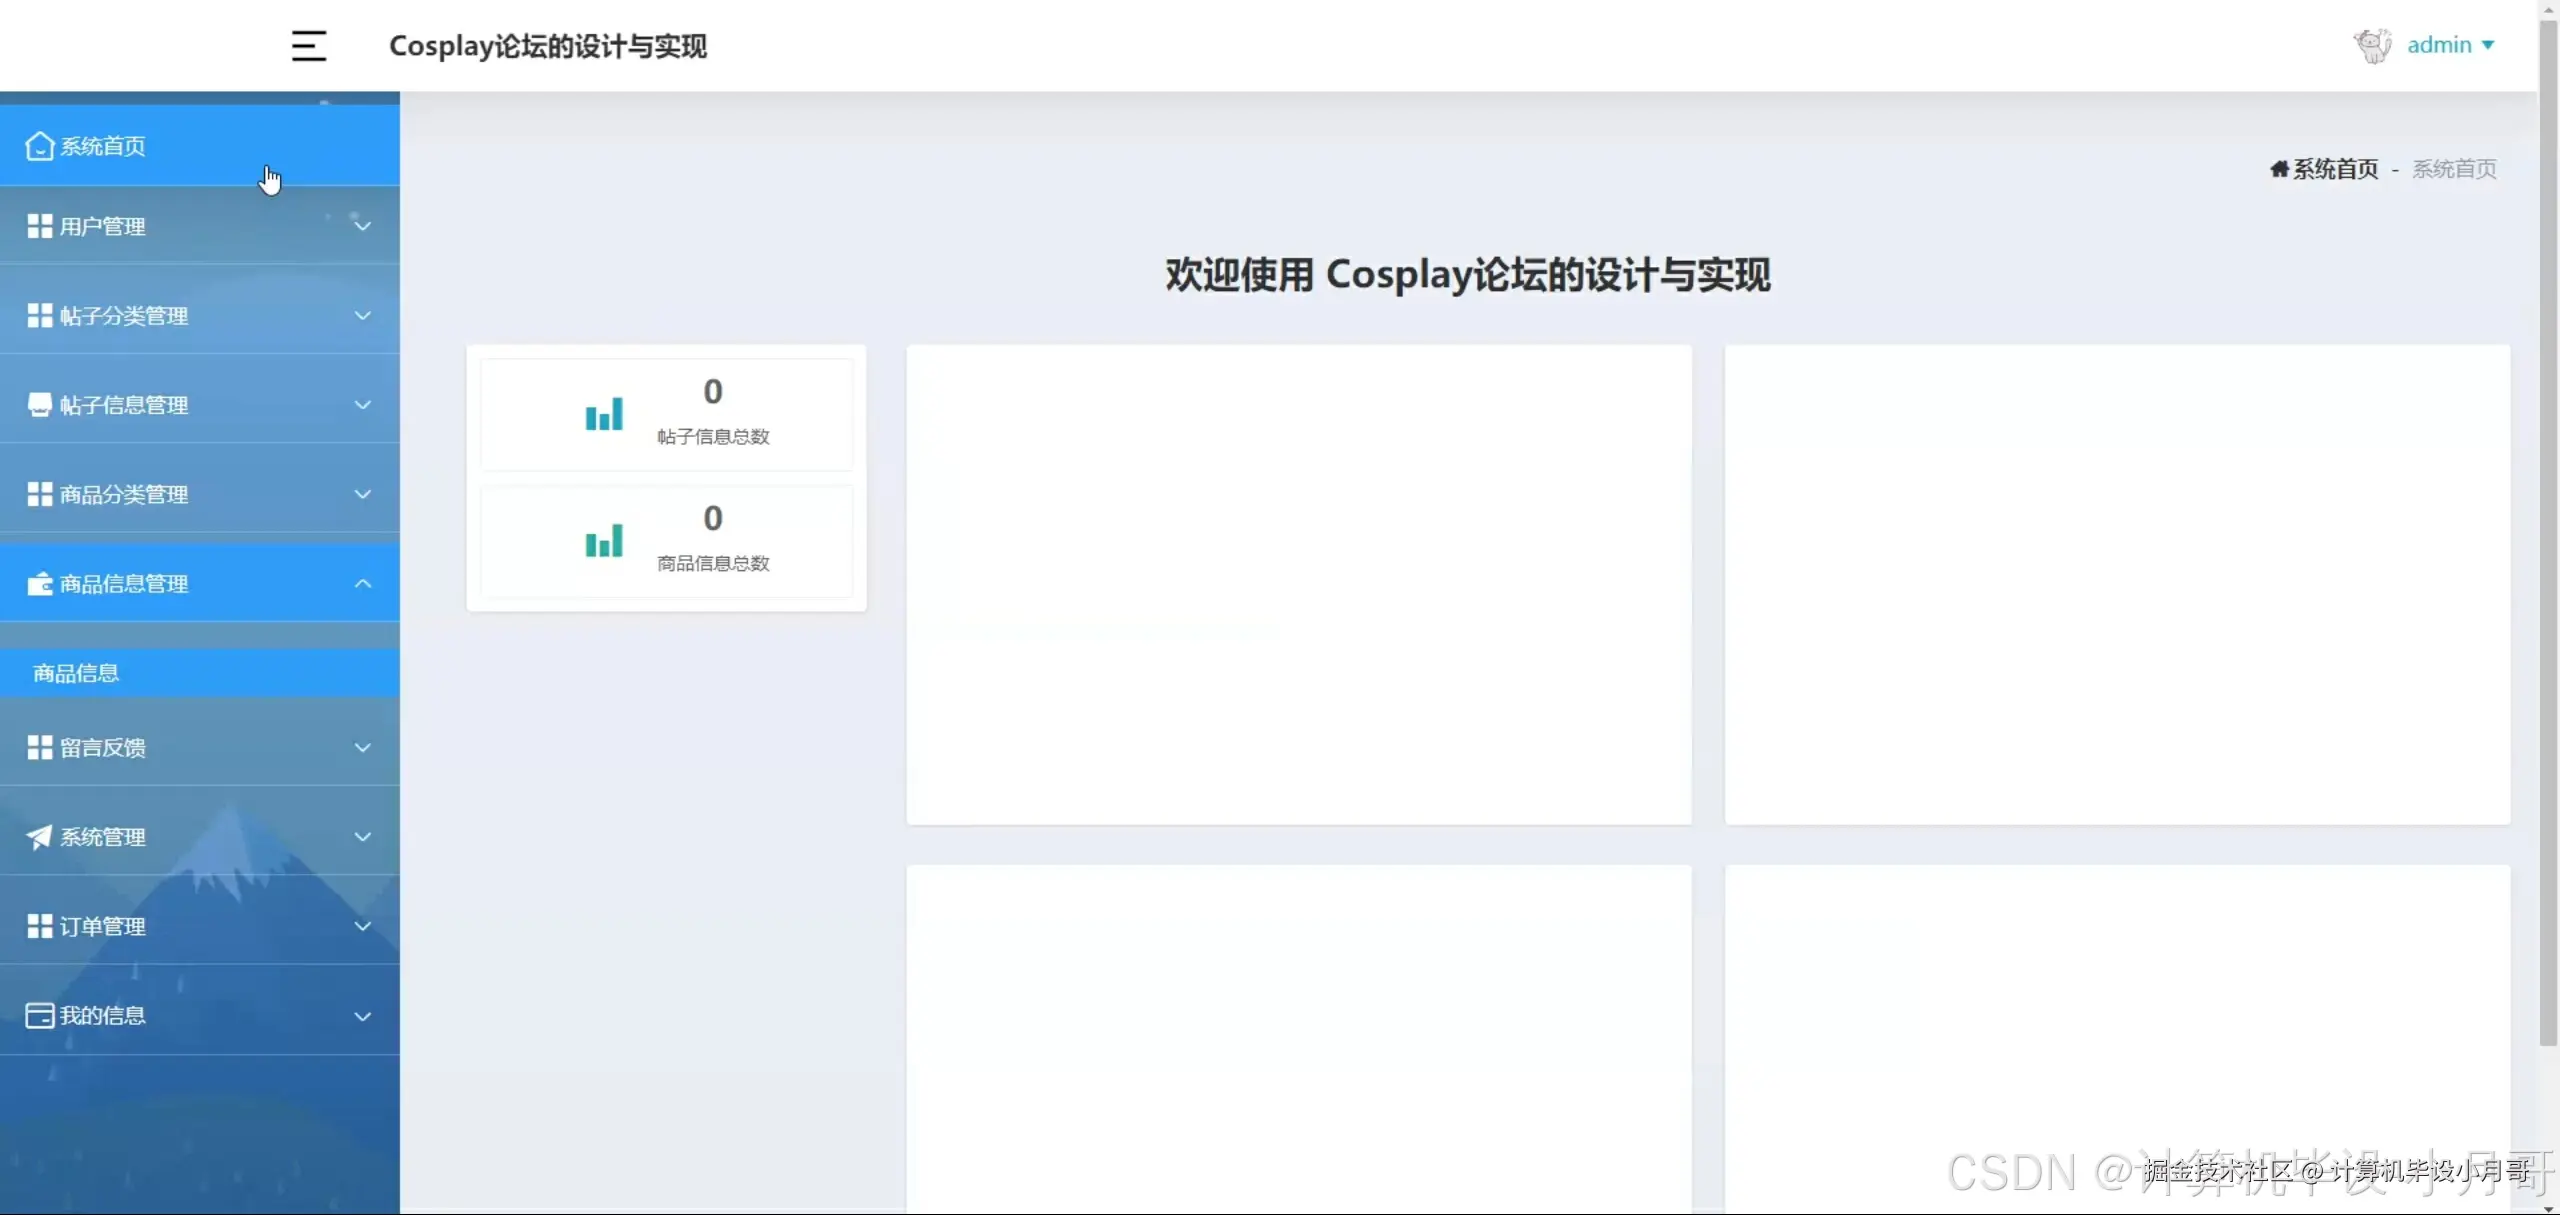Open the 商品信息 submenu item
Screen dimensions: 2560x1215
75,672
